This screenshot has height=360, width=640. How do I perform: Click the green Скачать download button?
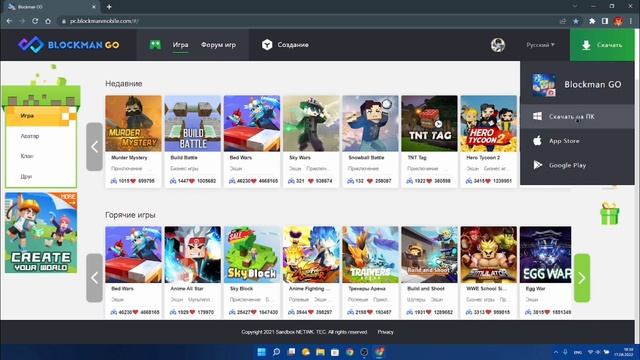click(x=602, y=45)
